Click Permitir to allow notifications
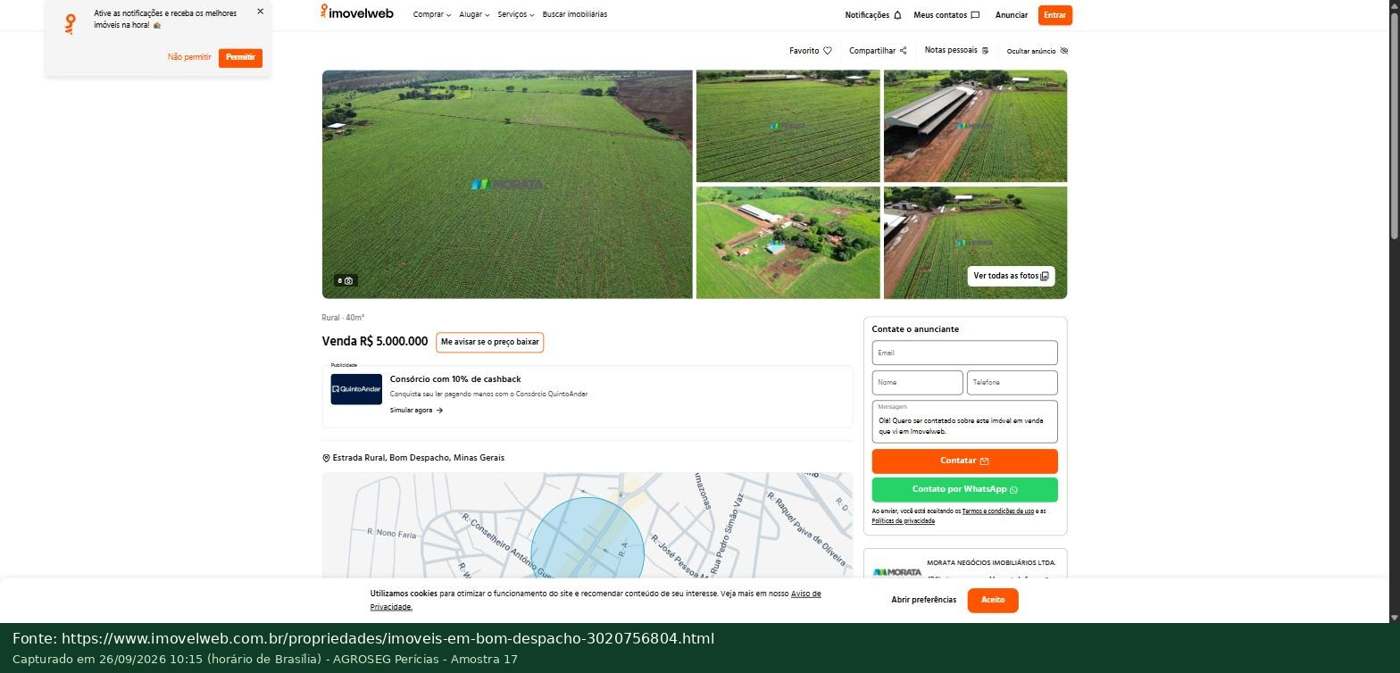1400x673 pixels. click(x=240, y=58)
